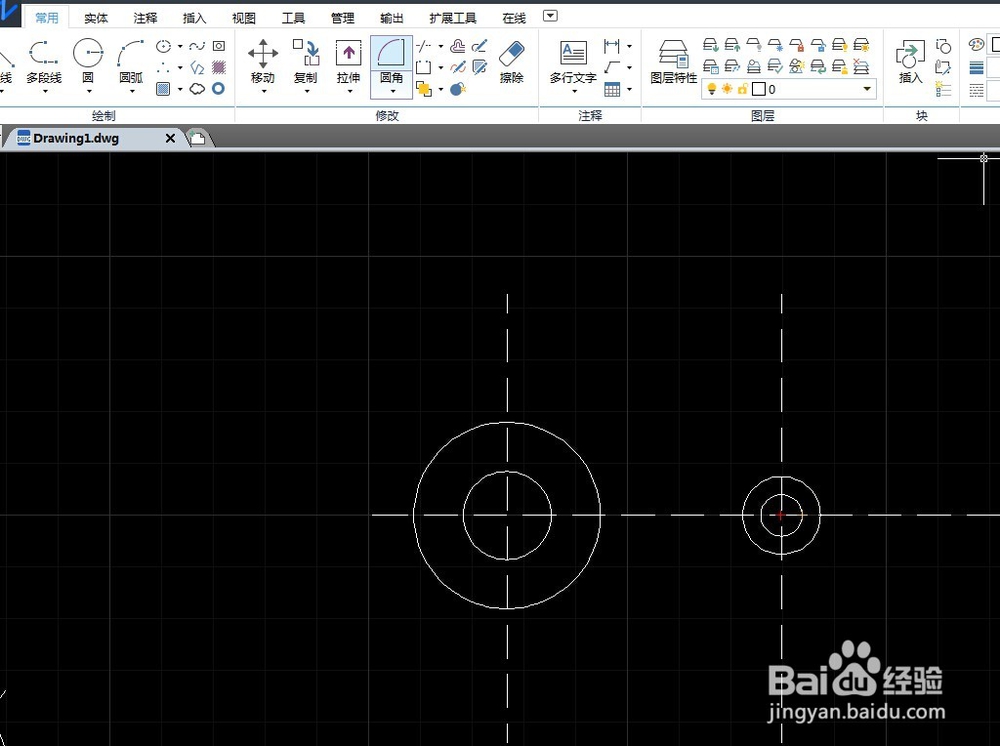Image resolution: width=1000 pixels, height=746 pixels.
Task: Select the 圆 circle drawing tool
Action: coord(88,62)
